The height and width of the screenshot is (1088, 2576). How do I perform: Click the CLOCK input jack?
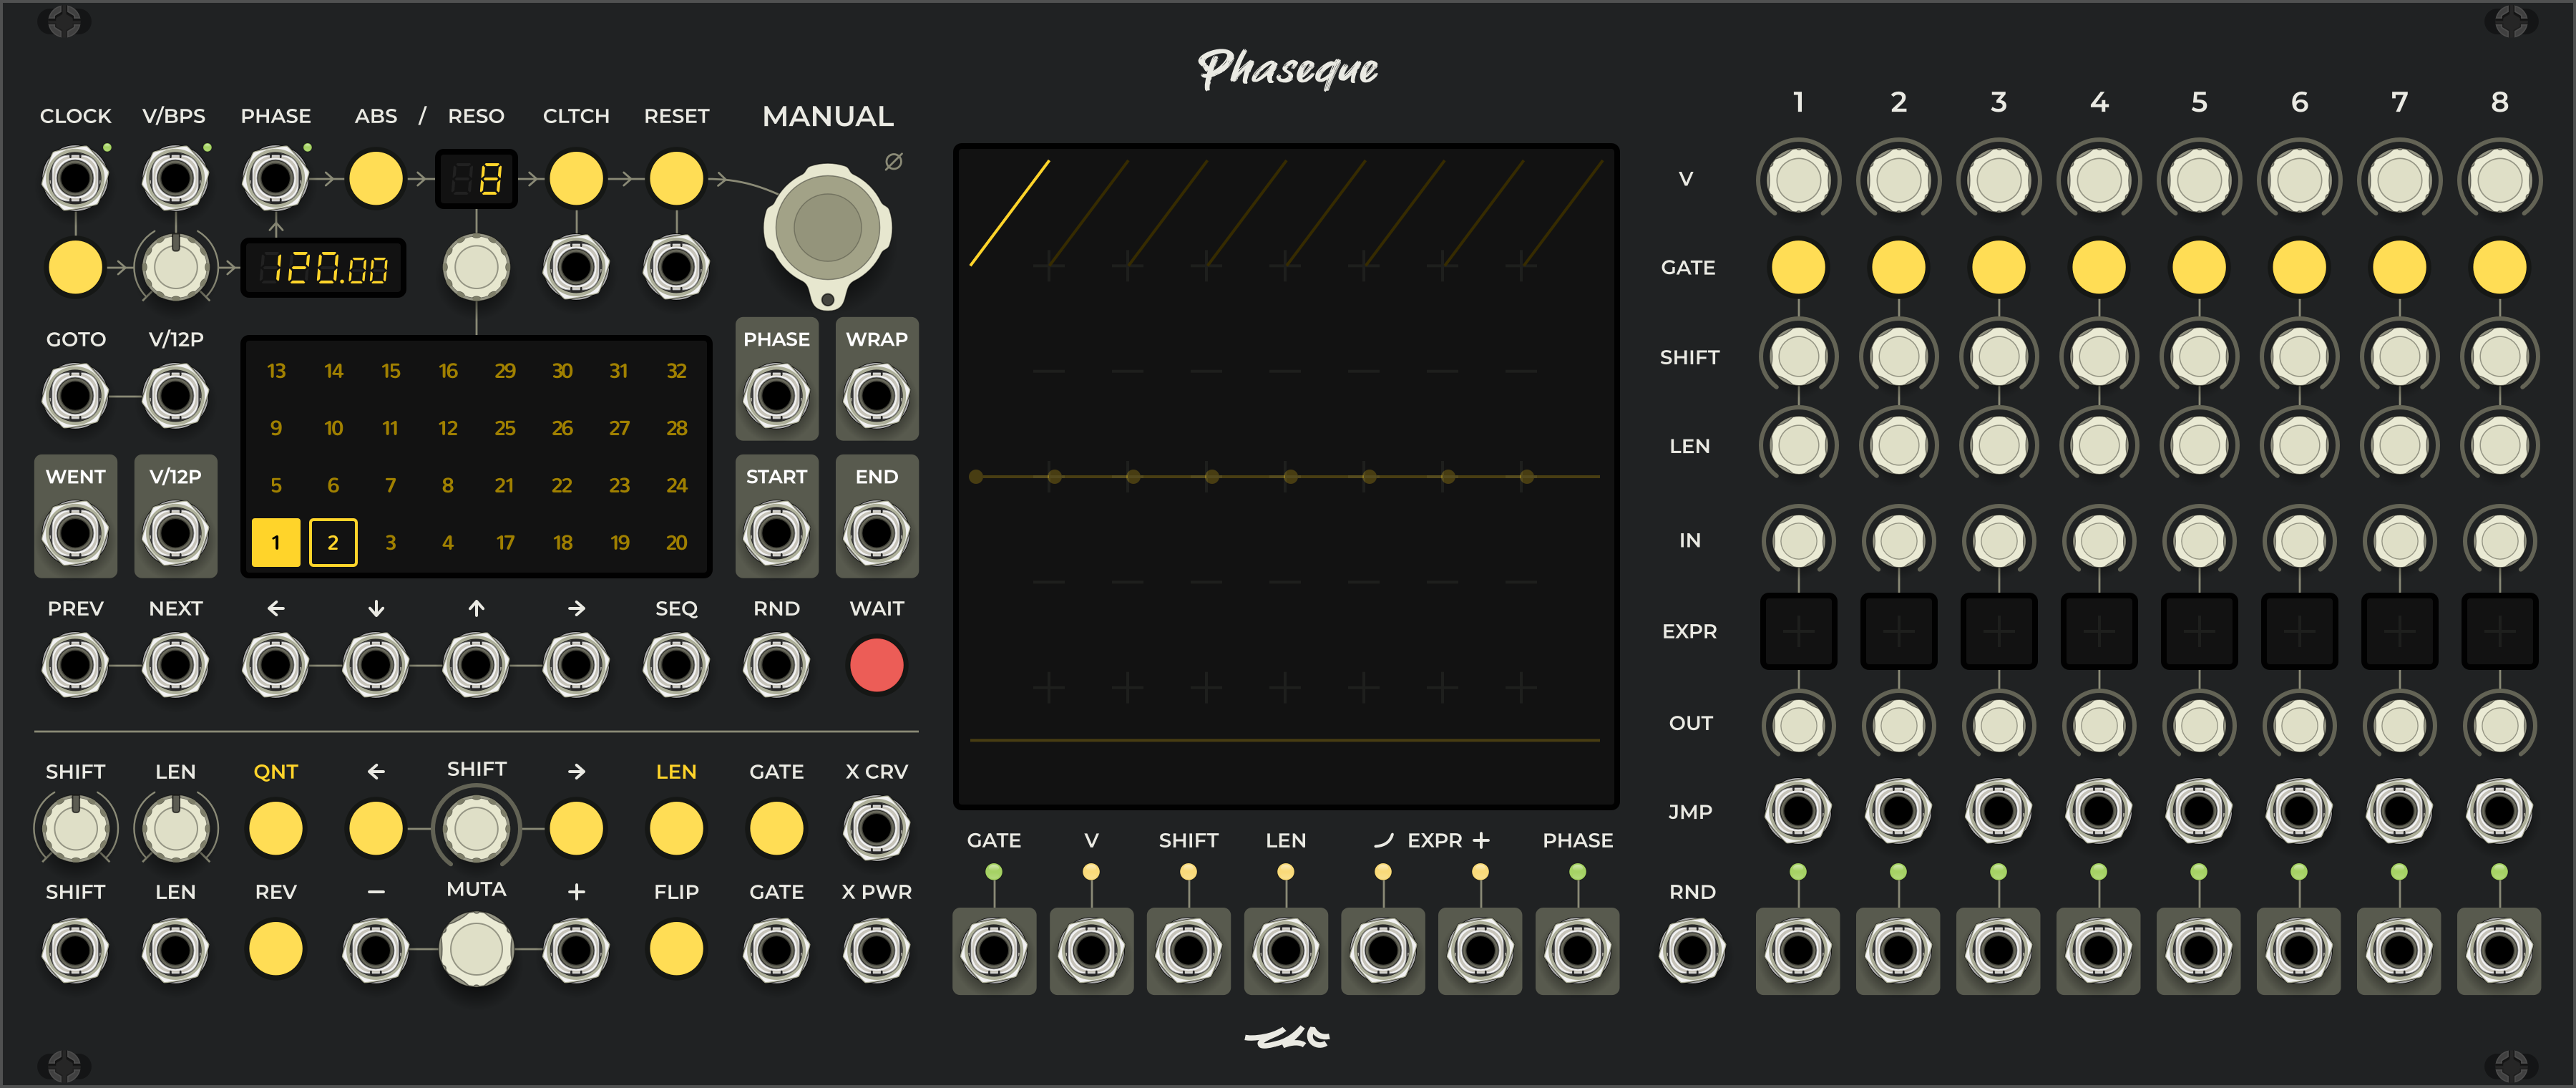75,179
